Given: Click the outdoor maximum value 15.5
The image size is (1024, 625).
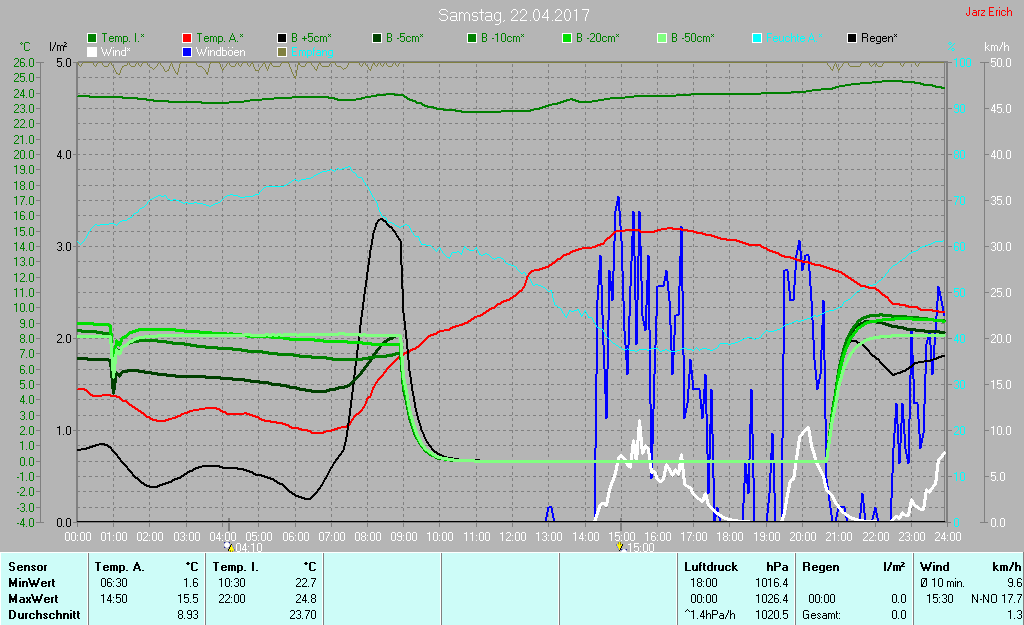Looking at the screenshot, I should pyautogui.click(x=188, y=598).
